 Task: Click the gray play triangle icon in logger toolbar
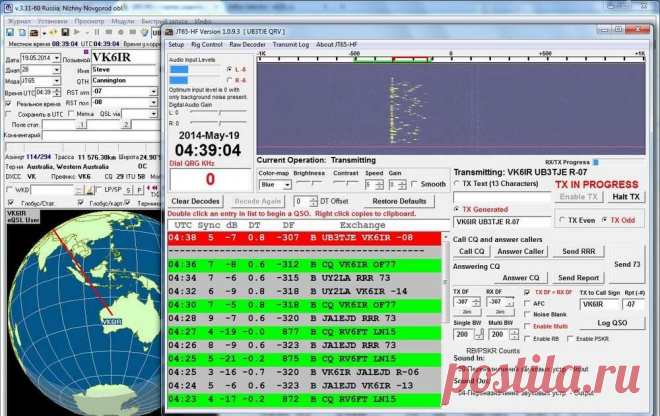point(77,32)
